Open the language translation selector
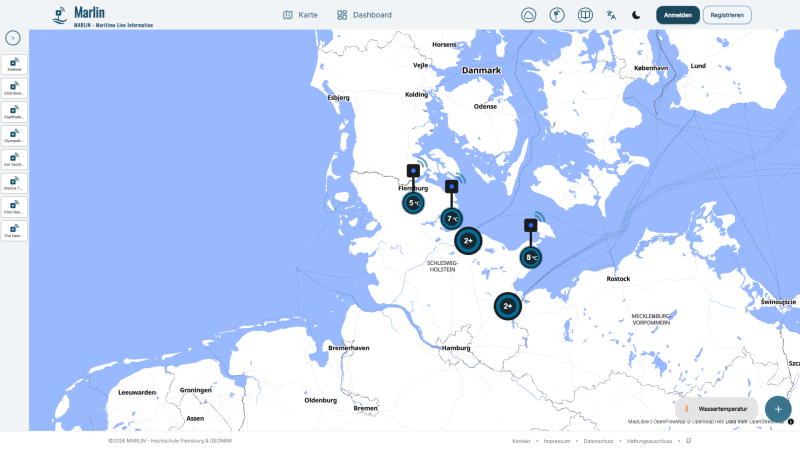 coord(611,15)
